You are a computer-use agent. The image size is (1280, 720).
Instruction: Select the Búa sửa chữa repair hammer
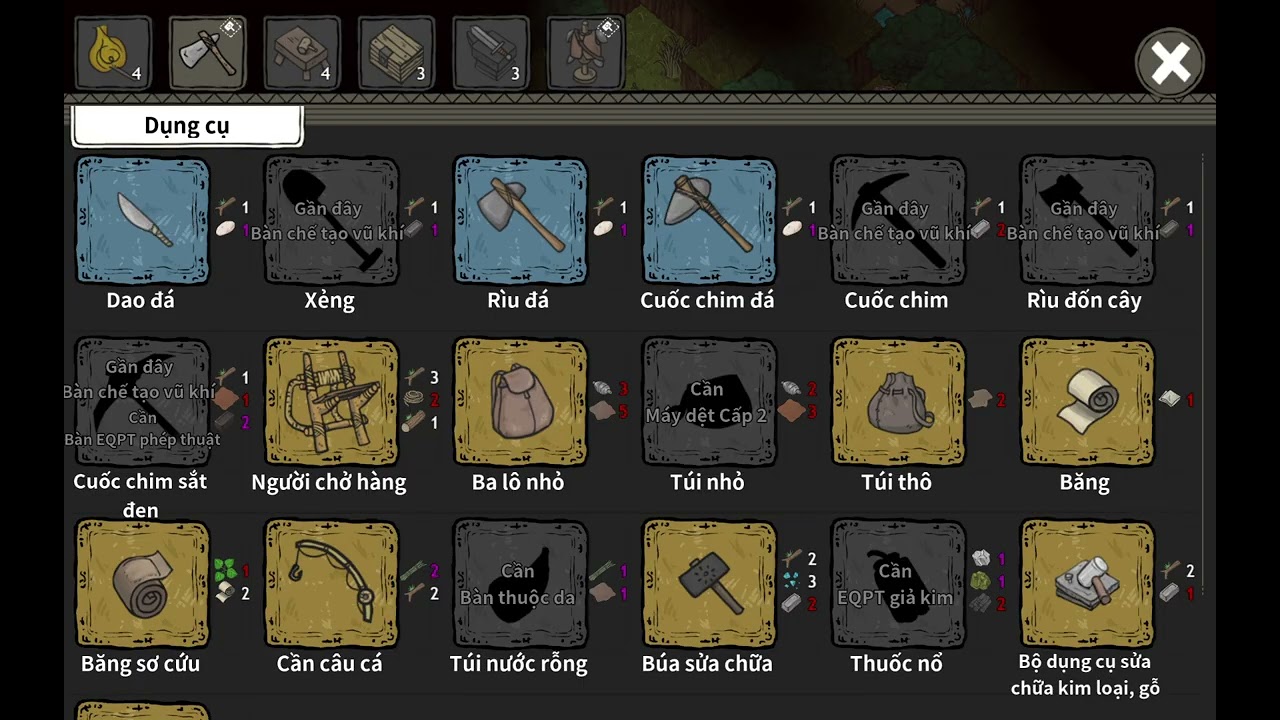710,584
